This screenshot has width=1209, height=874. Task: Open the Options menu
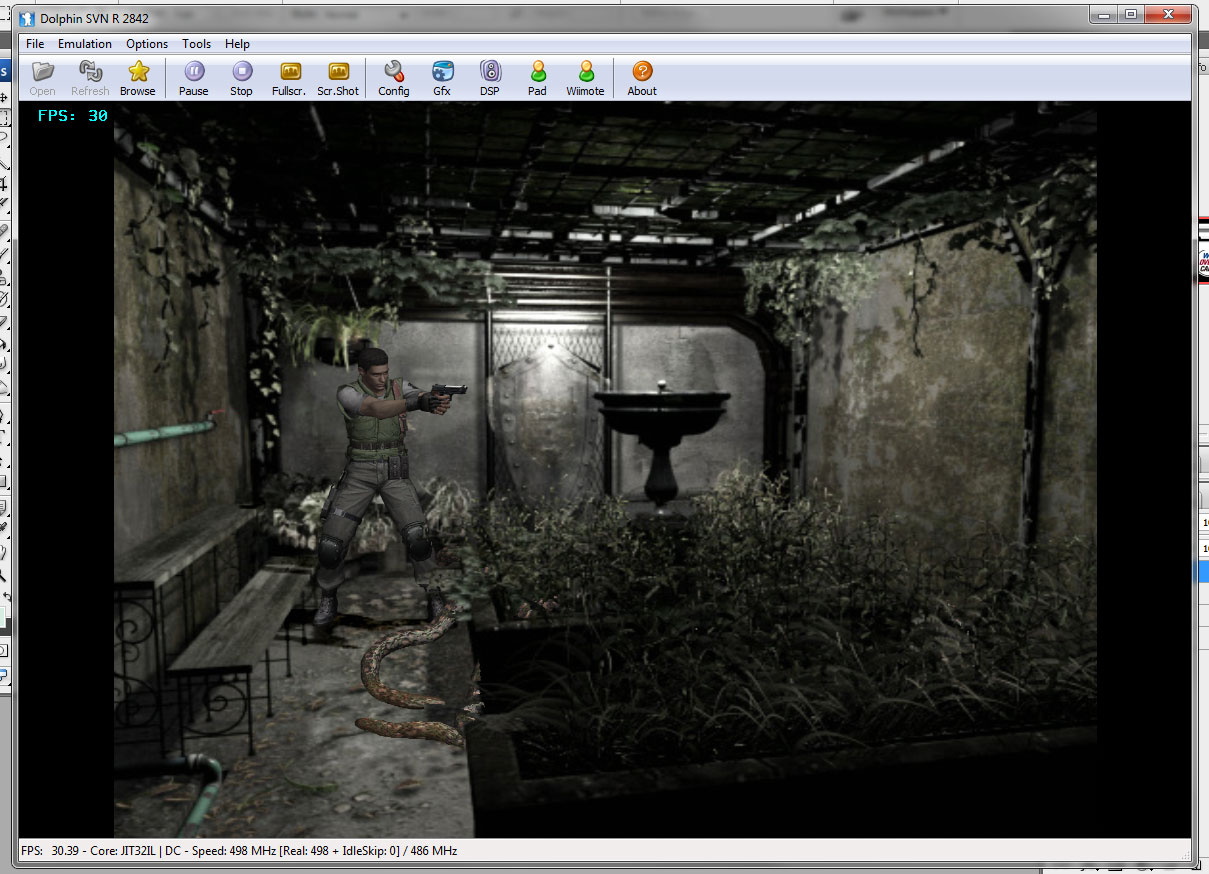147,44
